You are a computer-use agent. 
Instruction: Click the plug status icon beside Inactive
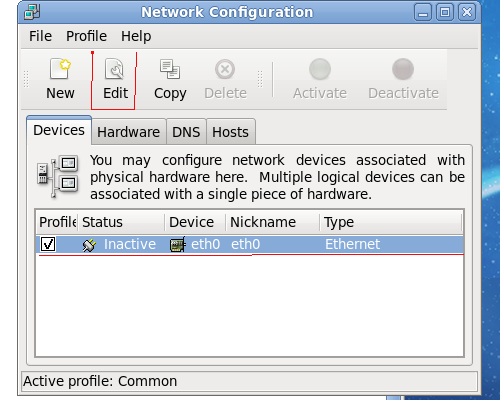pos(89,245)
